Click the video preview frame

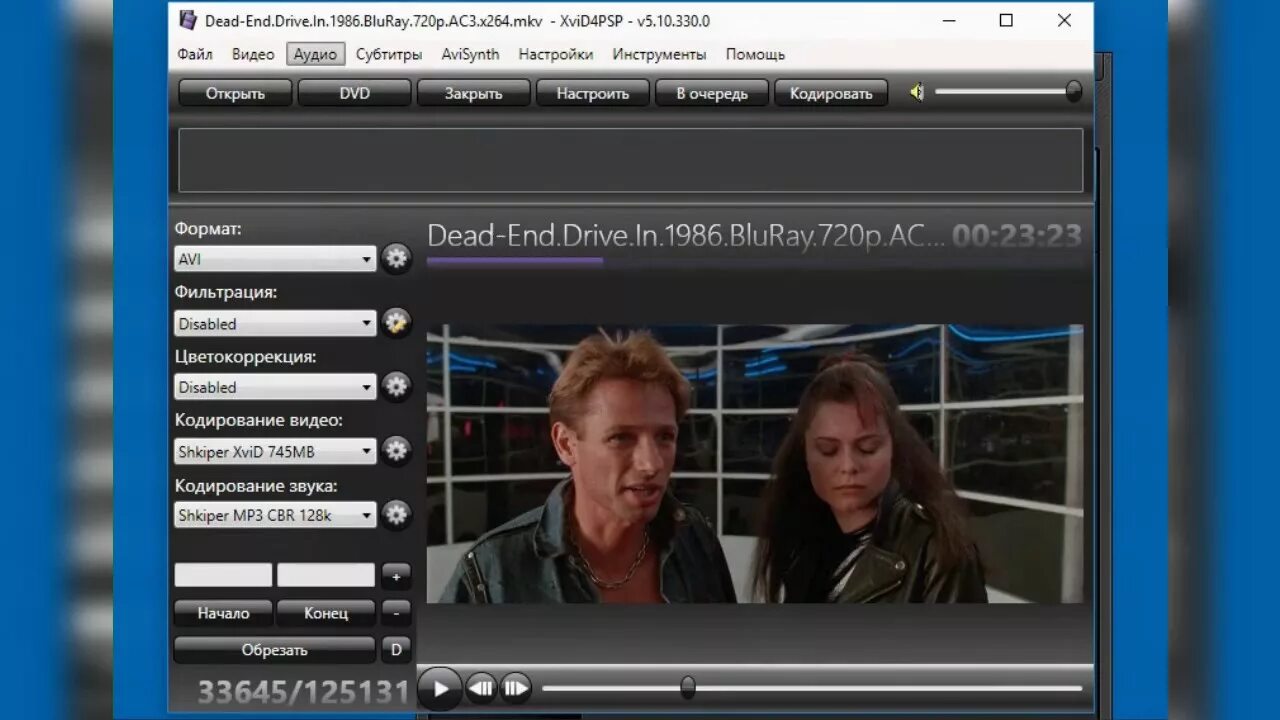pyautogui.click(x=755, y=464)
